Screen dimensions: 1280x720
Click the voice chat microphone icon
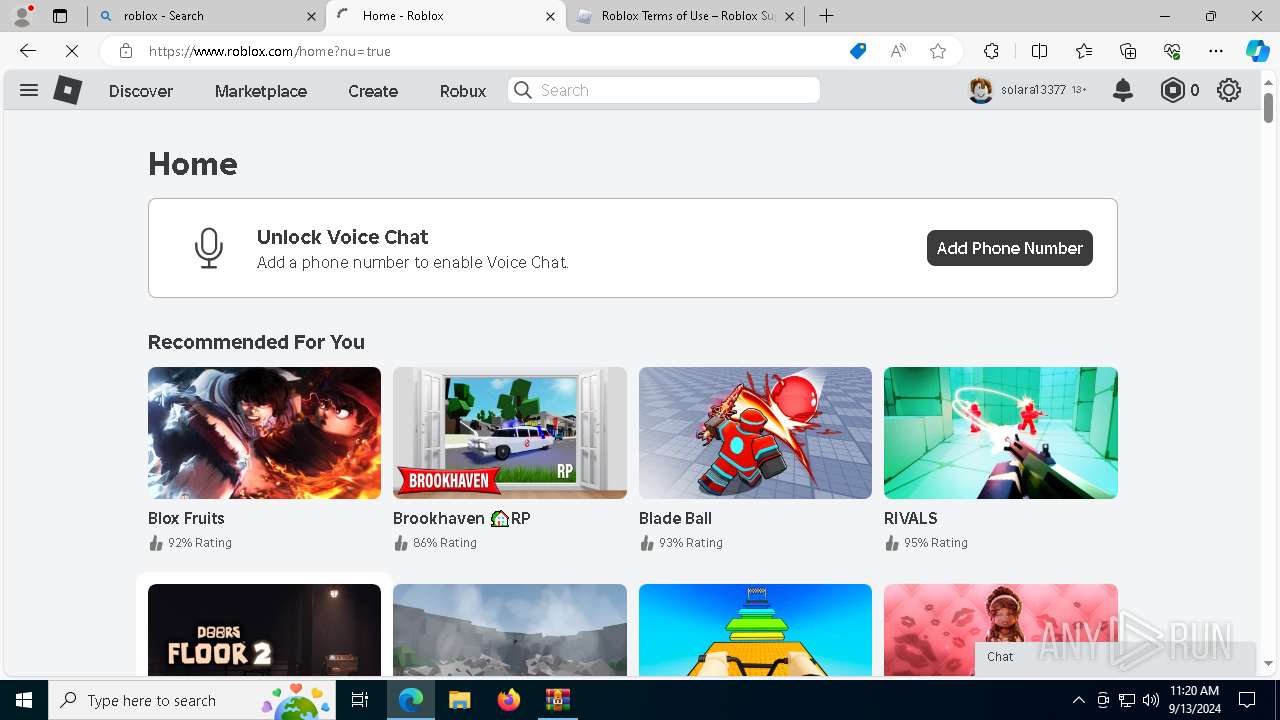(208, 248)
